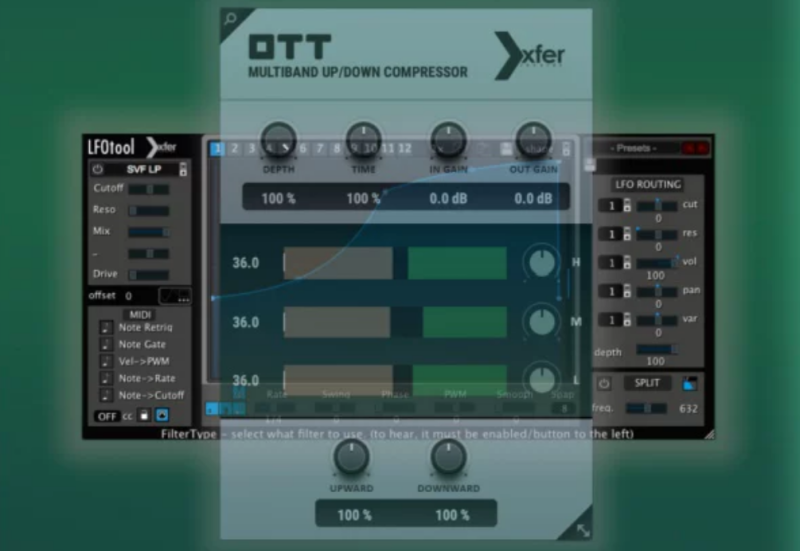This screenshot has height=551, width=800.
Task: Click the OTT resize arrows icon
Action: click(583, 531)
